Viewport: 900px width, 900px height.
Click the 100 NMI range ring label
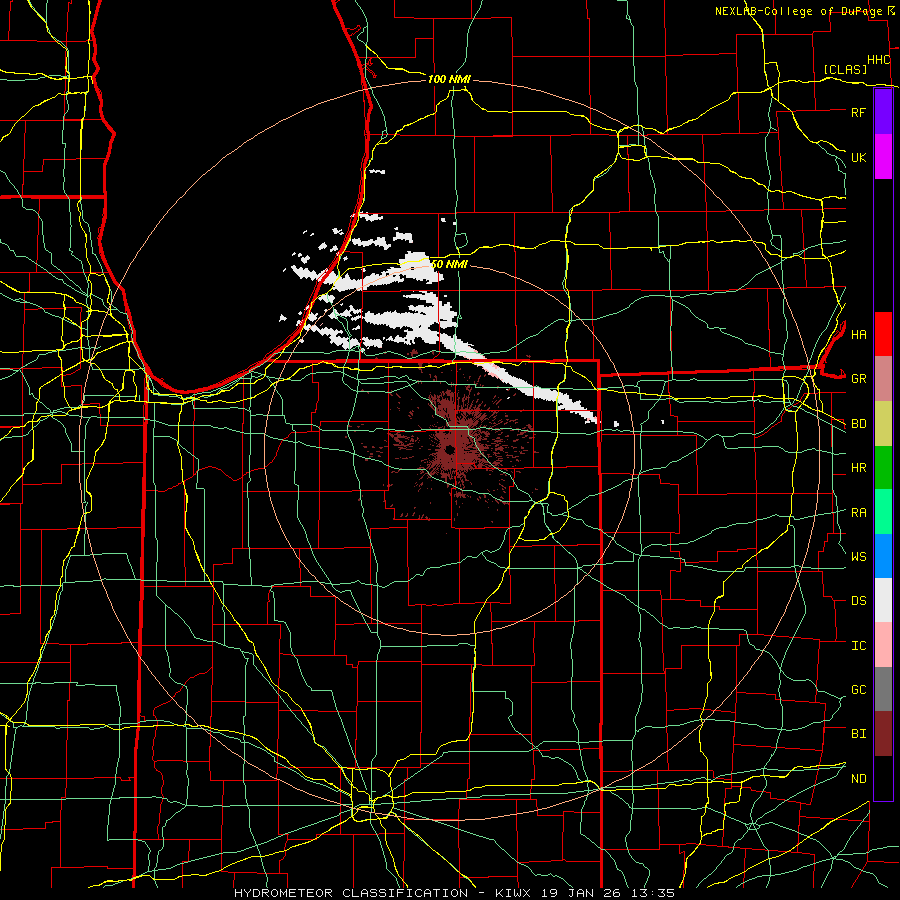pos(449,79)
